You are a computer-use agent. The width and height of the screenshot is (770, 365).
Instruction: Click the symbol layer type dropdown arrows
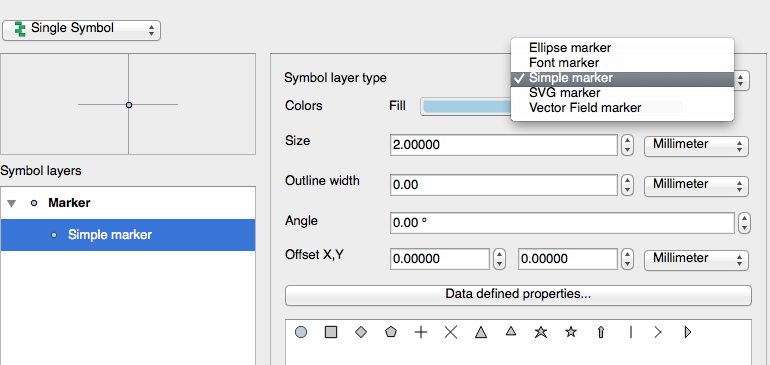coord(742,81)
